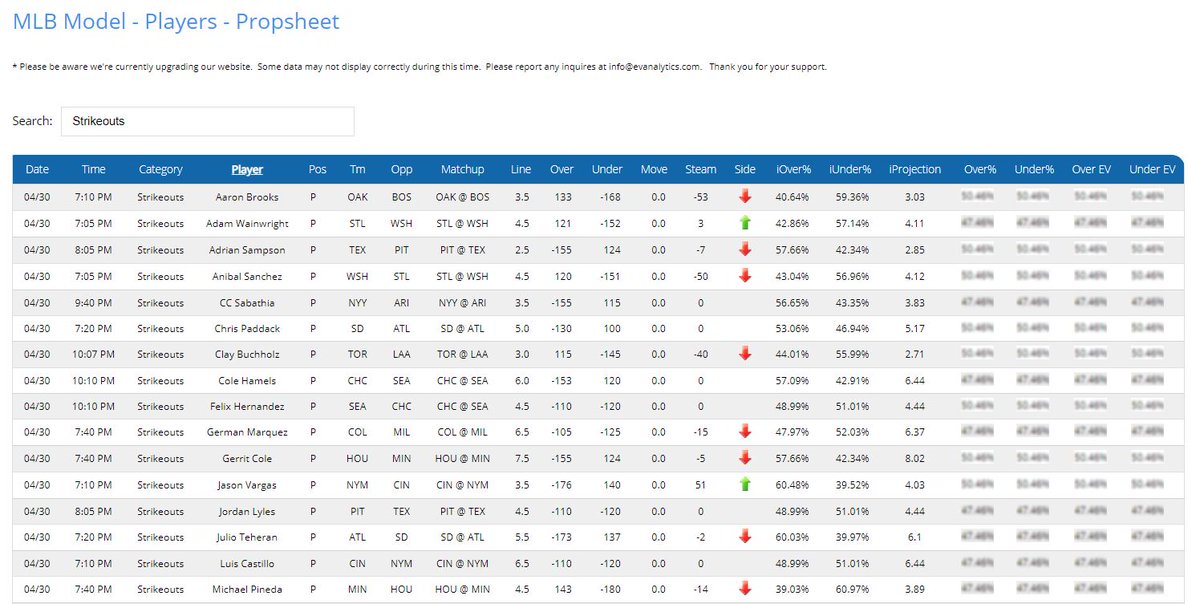This screenshot has height=604, width=1200.
Task: Sort by the Steam column header
Action: pyautogui.click(x=701, y=169)
